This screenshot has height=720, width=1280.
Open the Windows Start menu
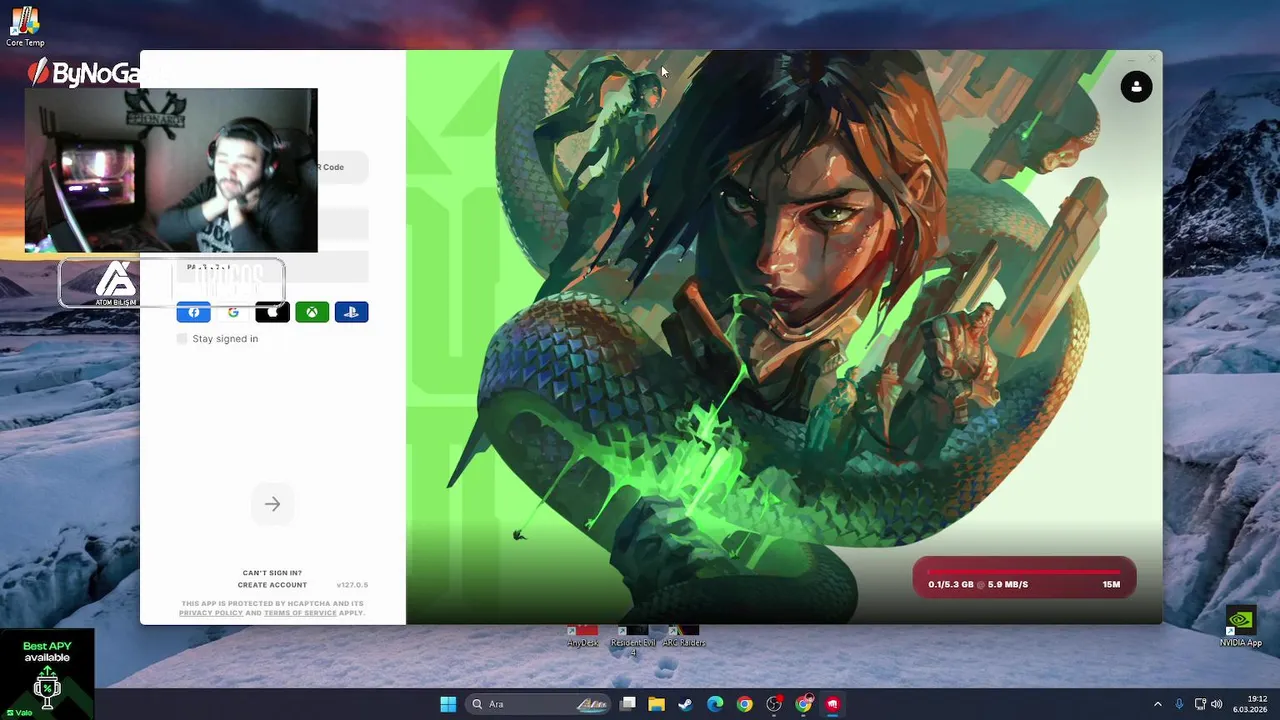[448, 704]
